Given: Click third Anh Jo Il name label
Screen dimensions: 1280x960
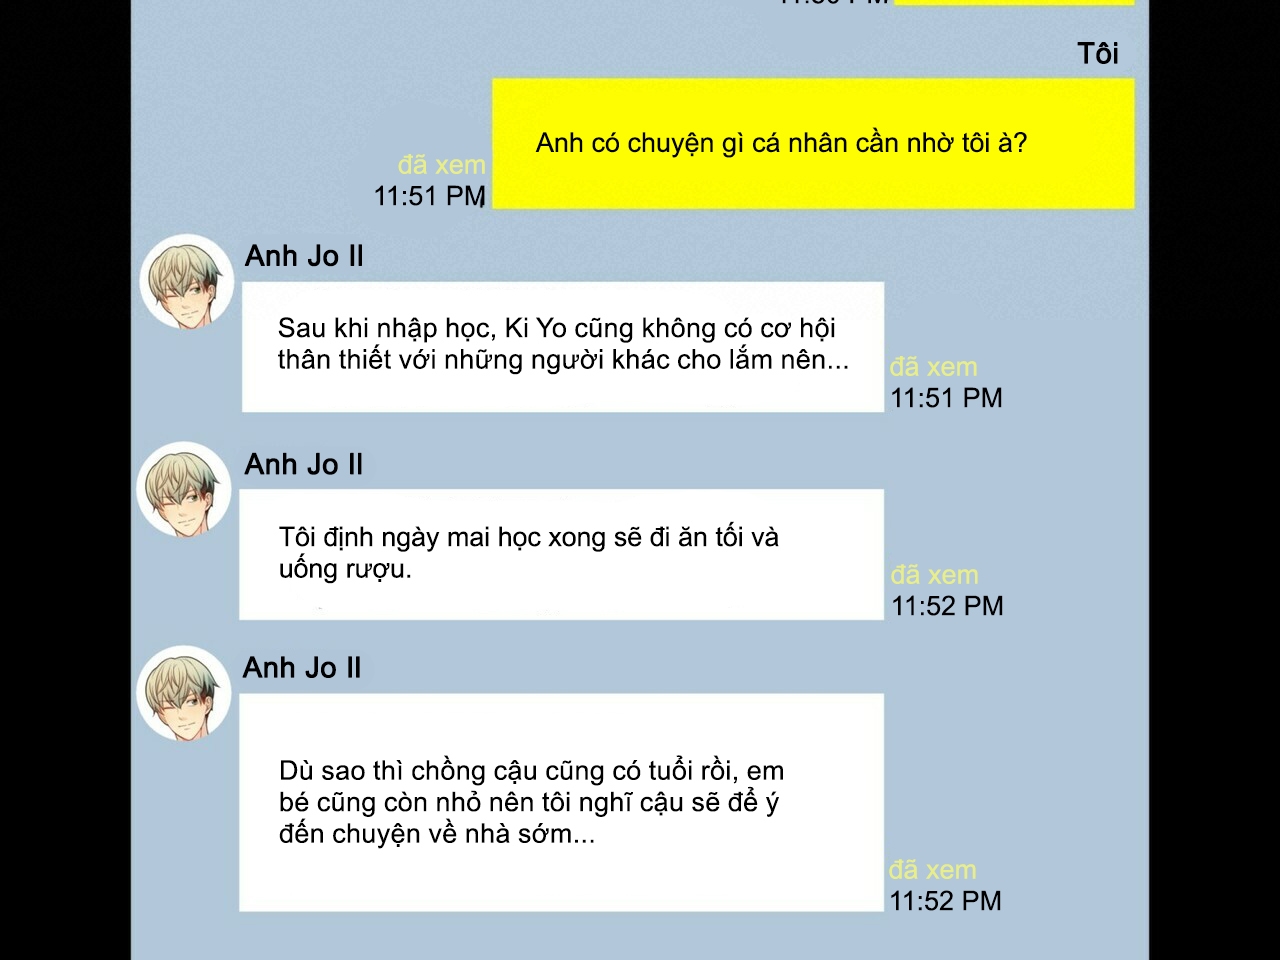Looking at the screenshot, I should 302,668.
